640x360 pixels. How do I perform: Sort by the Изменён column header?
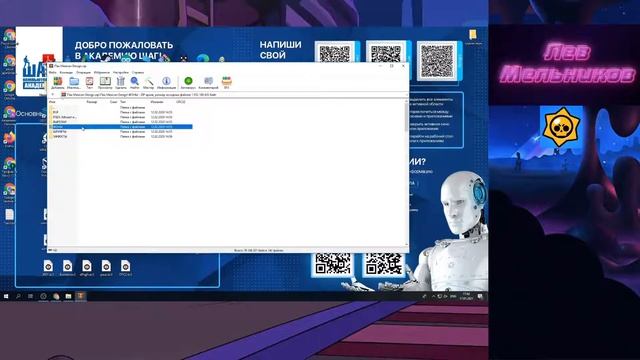[x=157, y=102]
